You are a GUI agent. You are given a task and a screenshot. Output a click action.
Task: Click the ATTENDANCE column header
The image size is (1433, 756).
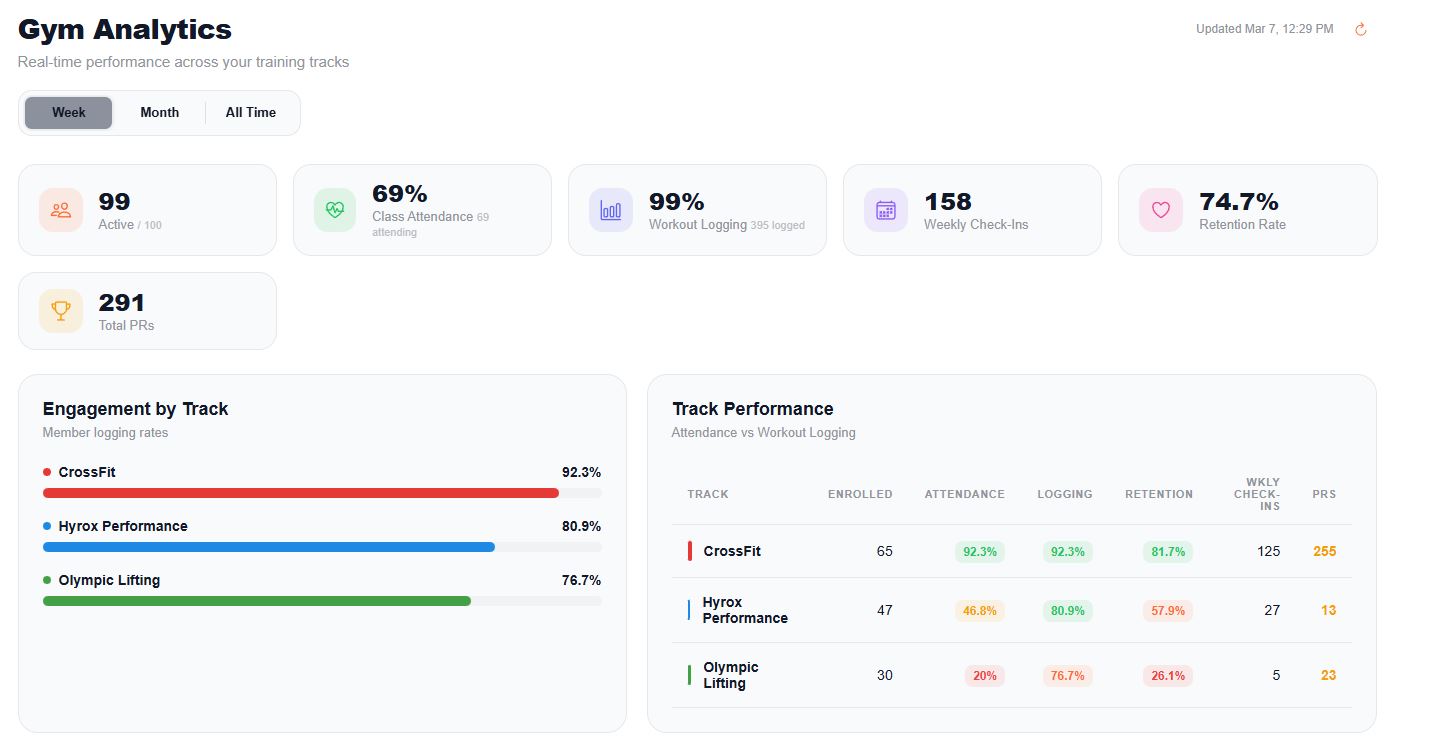pyautogui.click(x=964, y=494)
